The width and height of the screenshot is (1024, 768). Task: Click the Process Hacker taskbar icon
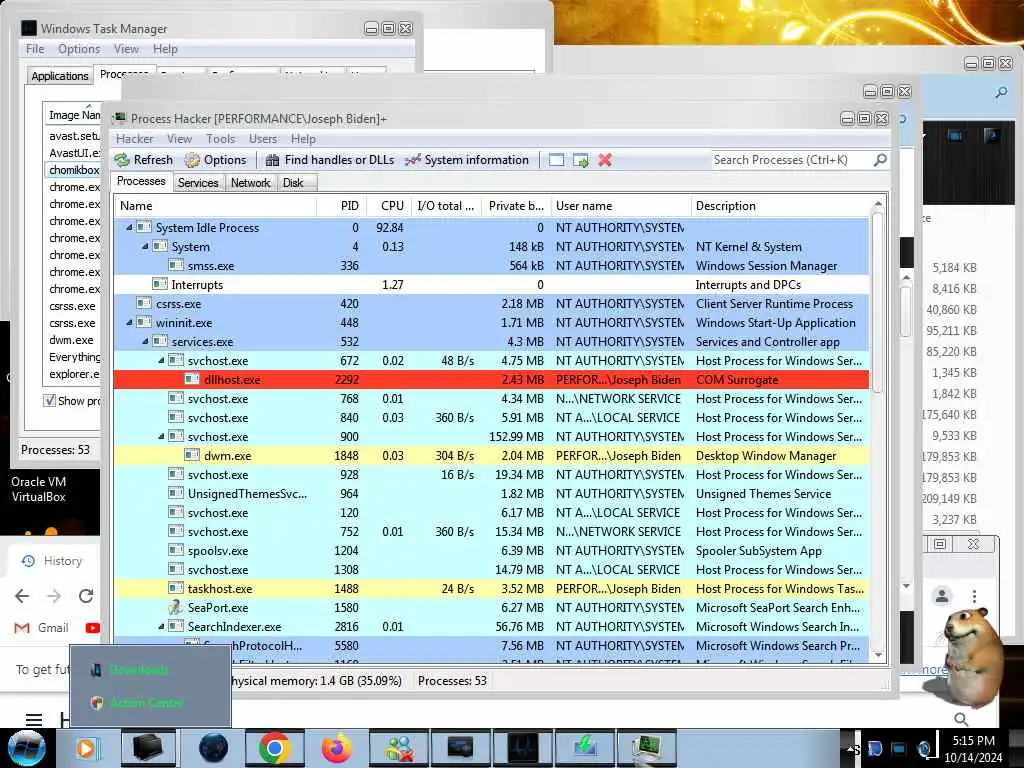pos(647,748)
